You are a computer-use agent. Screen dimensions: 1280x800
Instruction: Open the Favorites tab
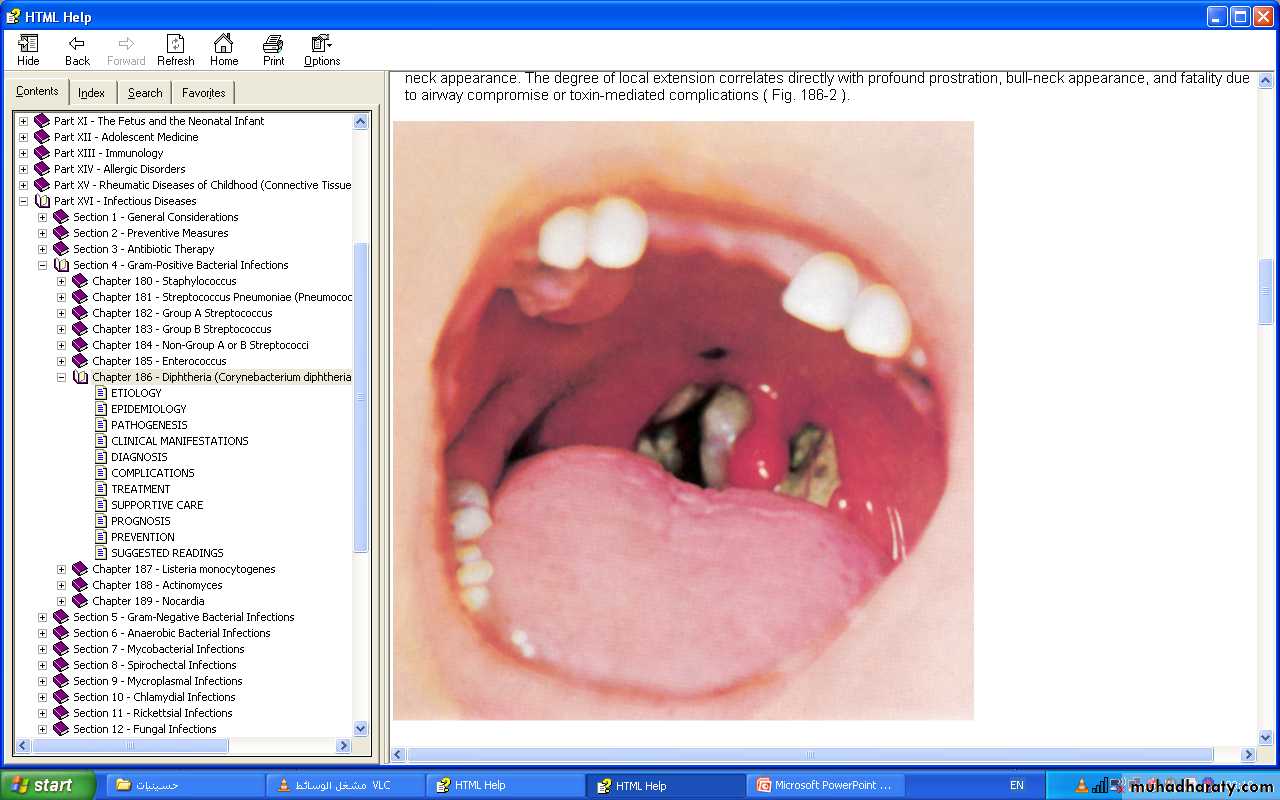pyautogui.click(x=203, y=93)
